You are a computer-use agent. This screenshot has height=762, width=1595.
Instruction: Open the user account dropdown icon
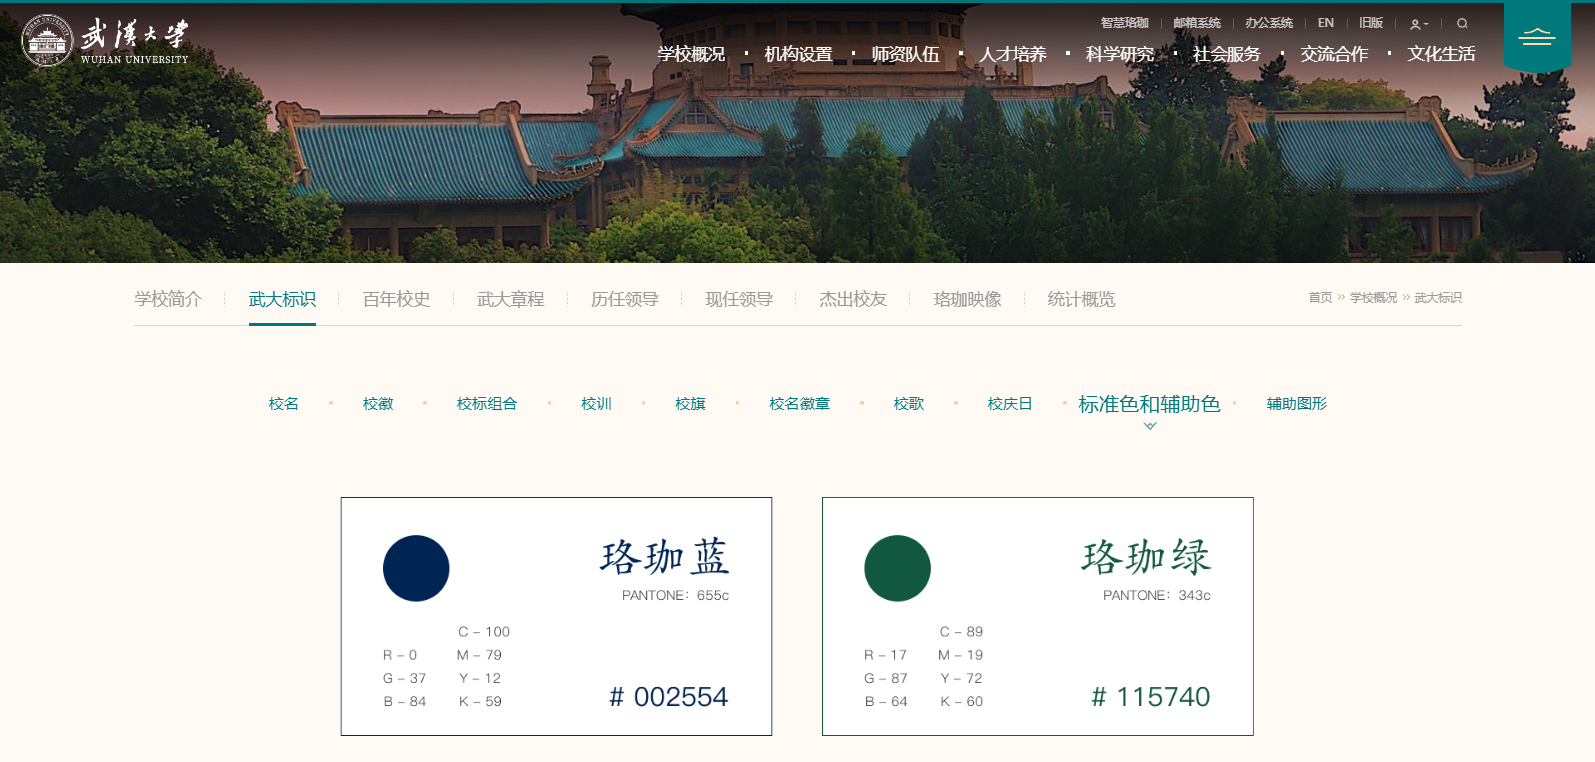(1419, 23)
